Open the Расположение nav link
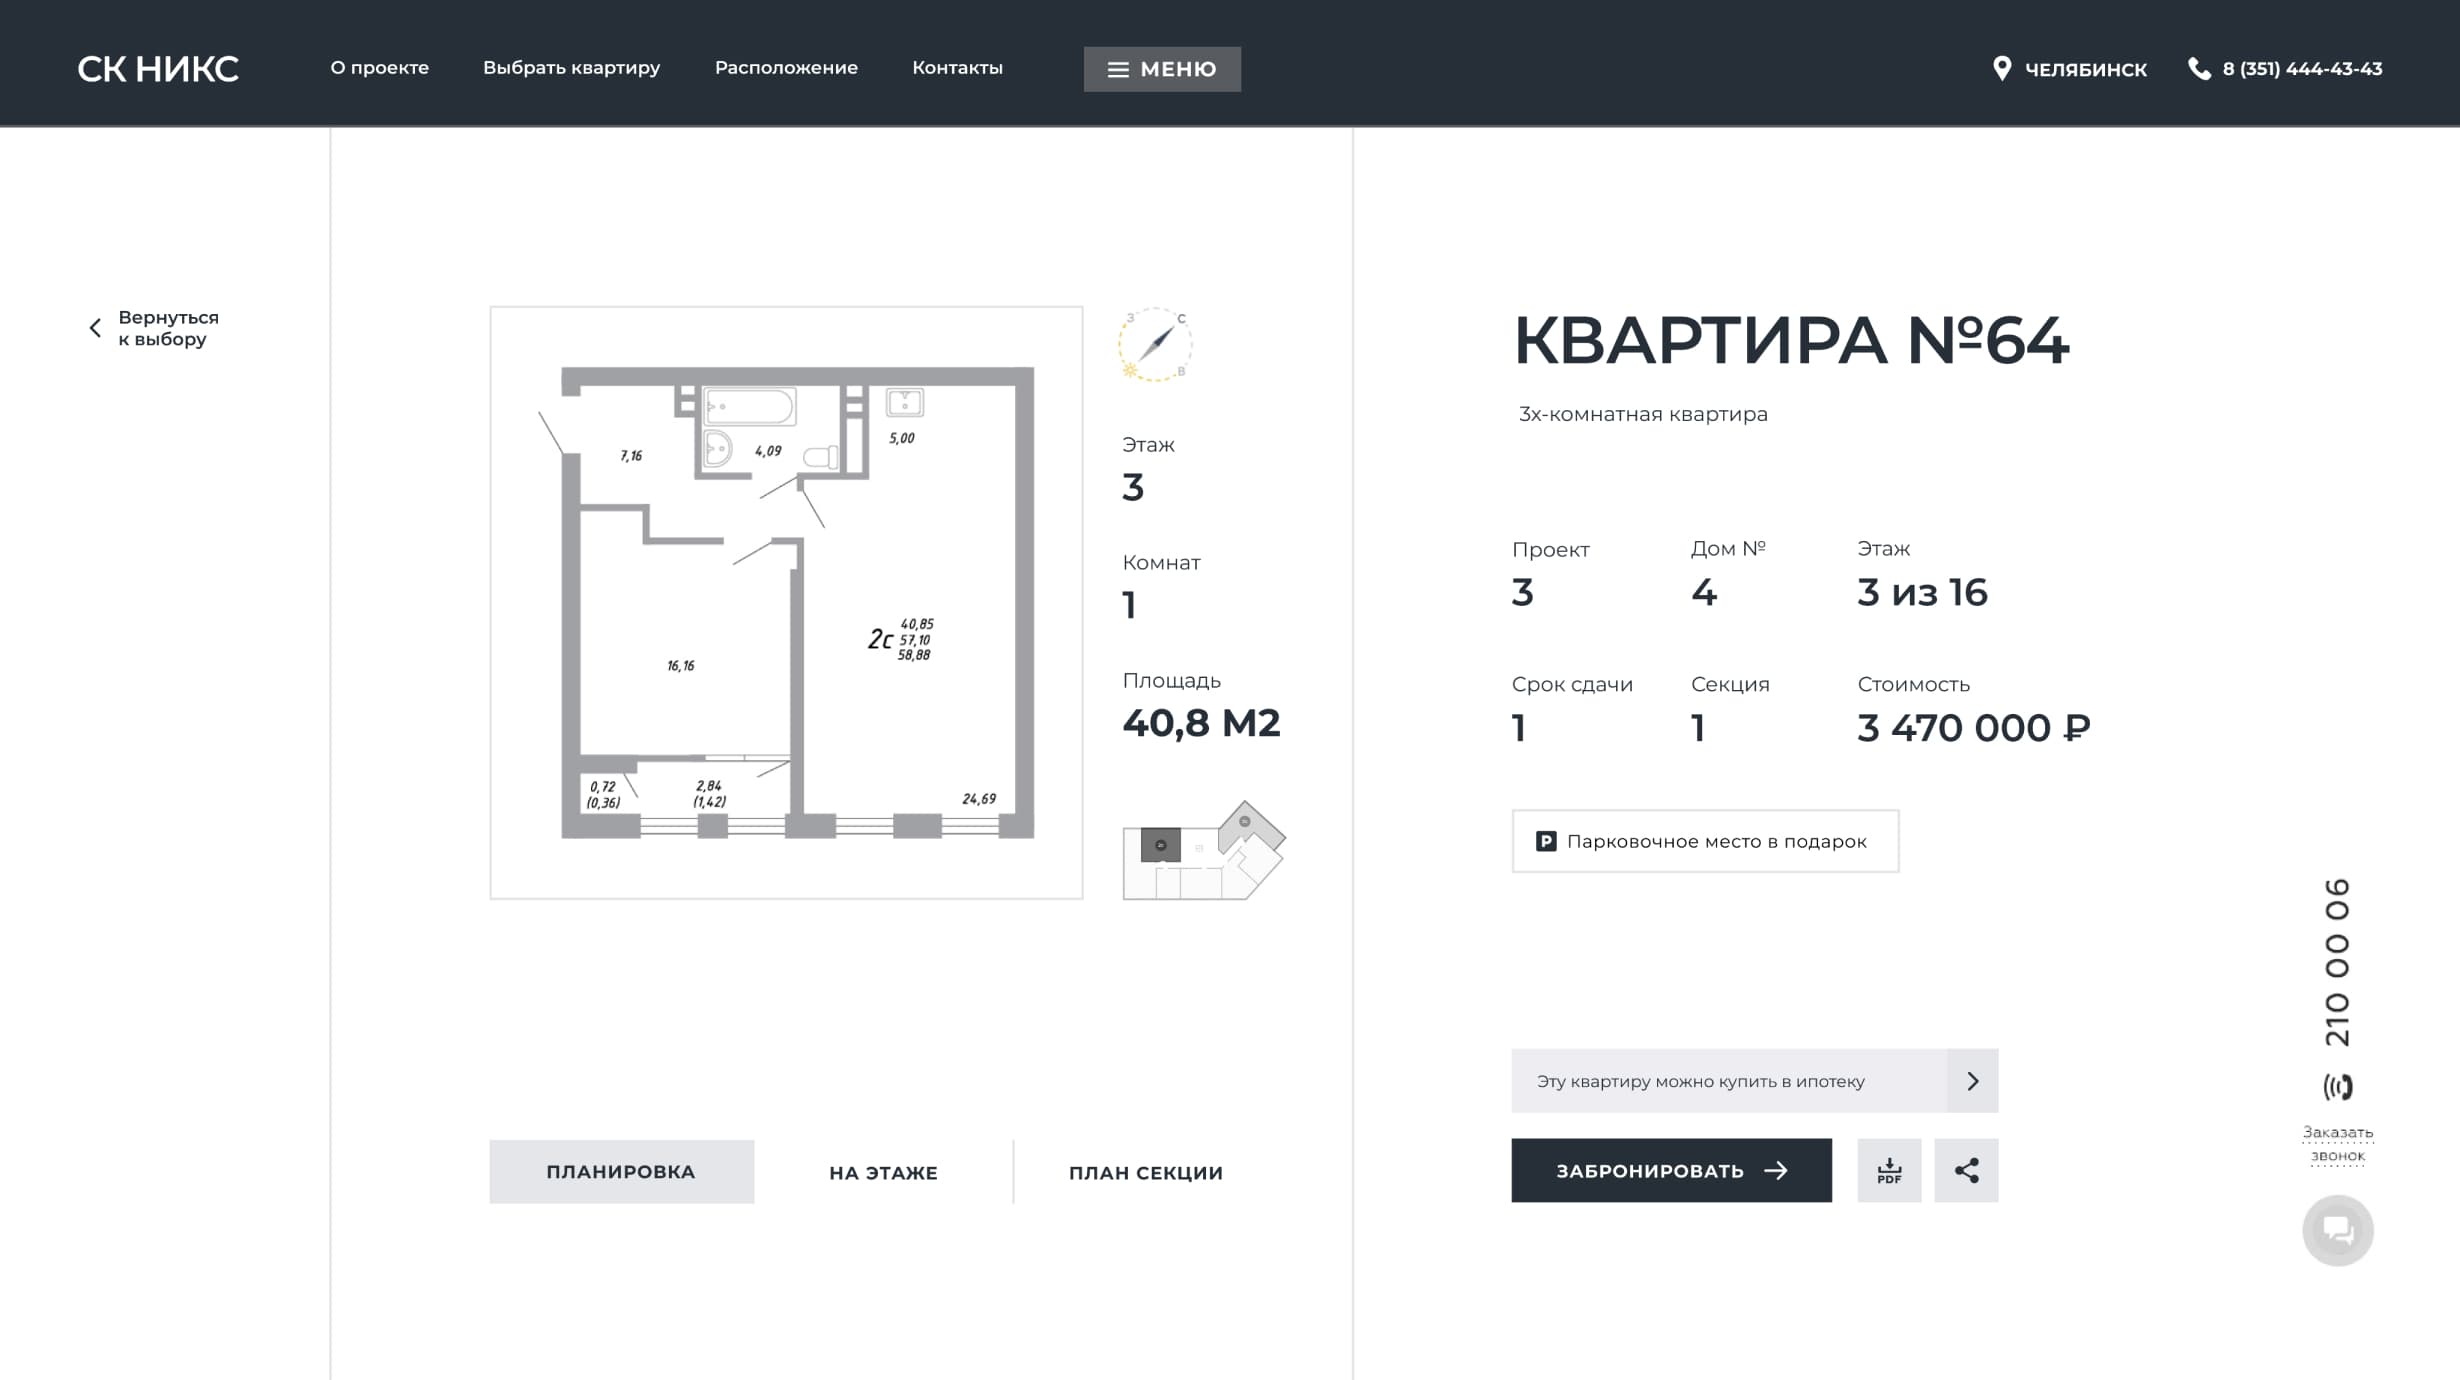The width and height of the screenshot is (2460, 1380). tap(786, 68)
